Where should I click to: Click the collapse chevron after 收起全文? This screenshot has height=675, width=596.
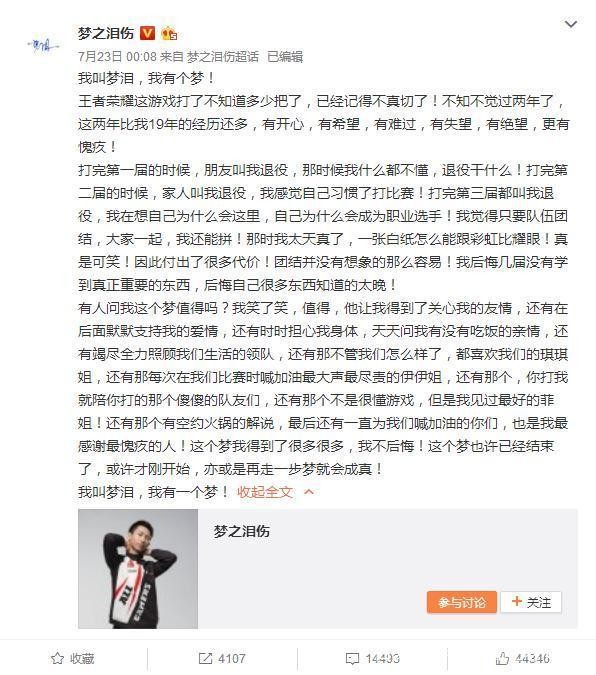coord(309,492)
